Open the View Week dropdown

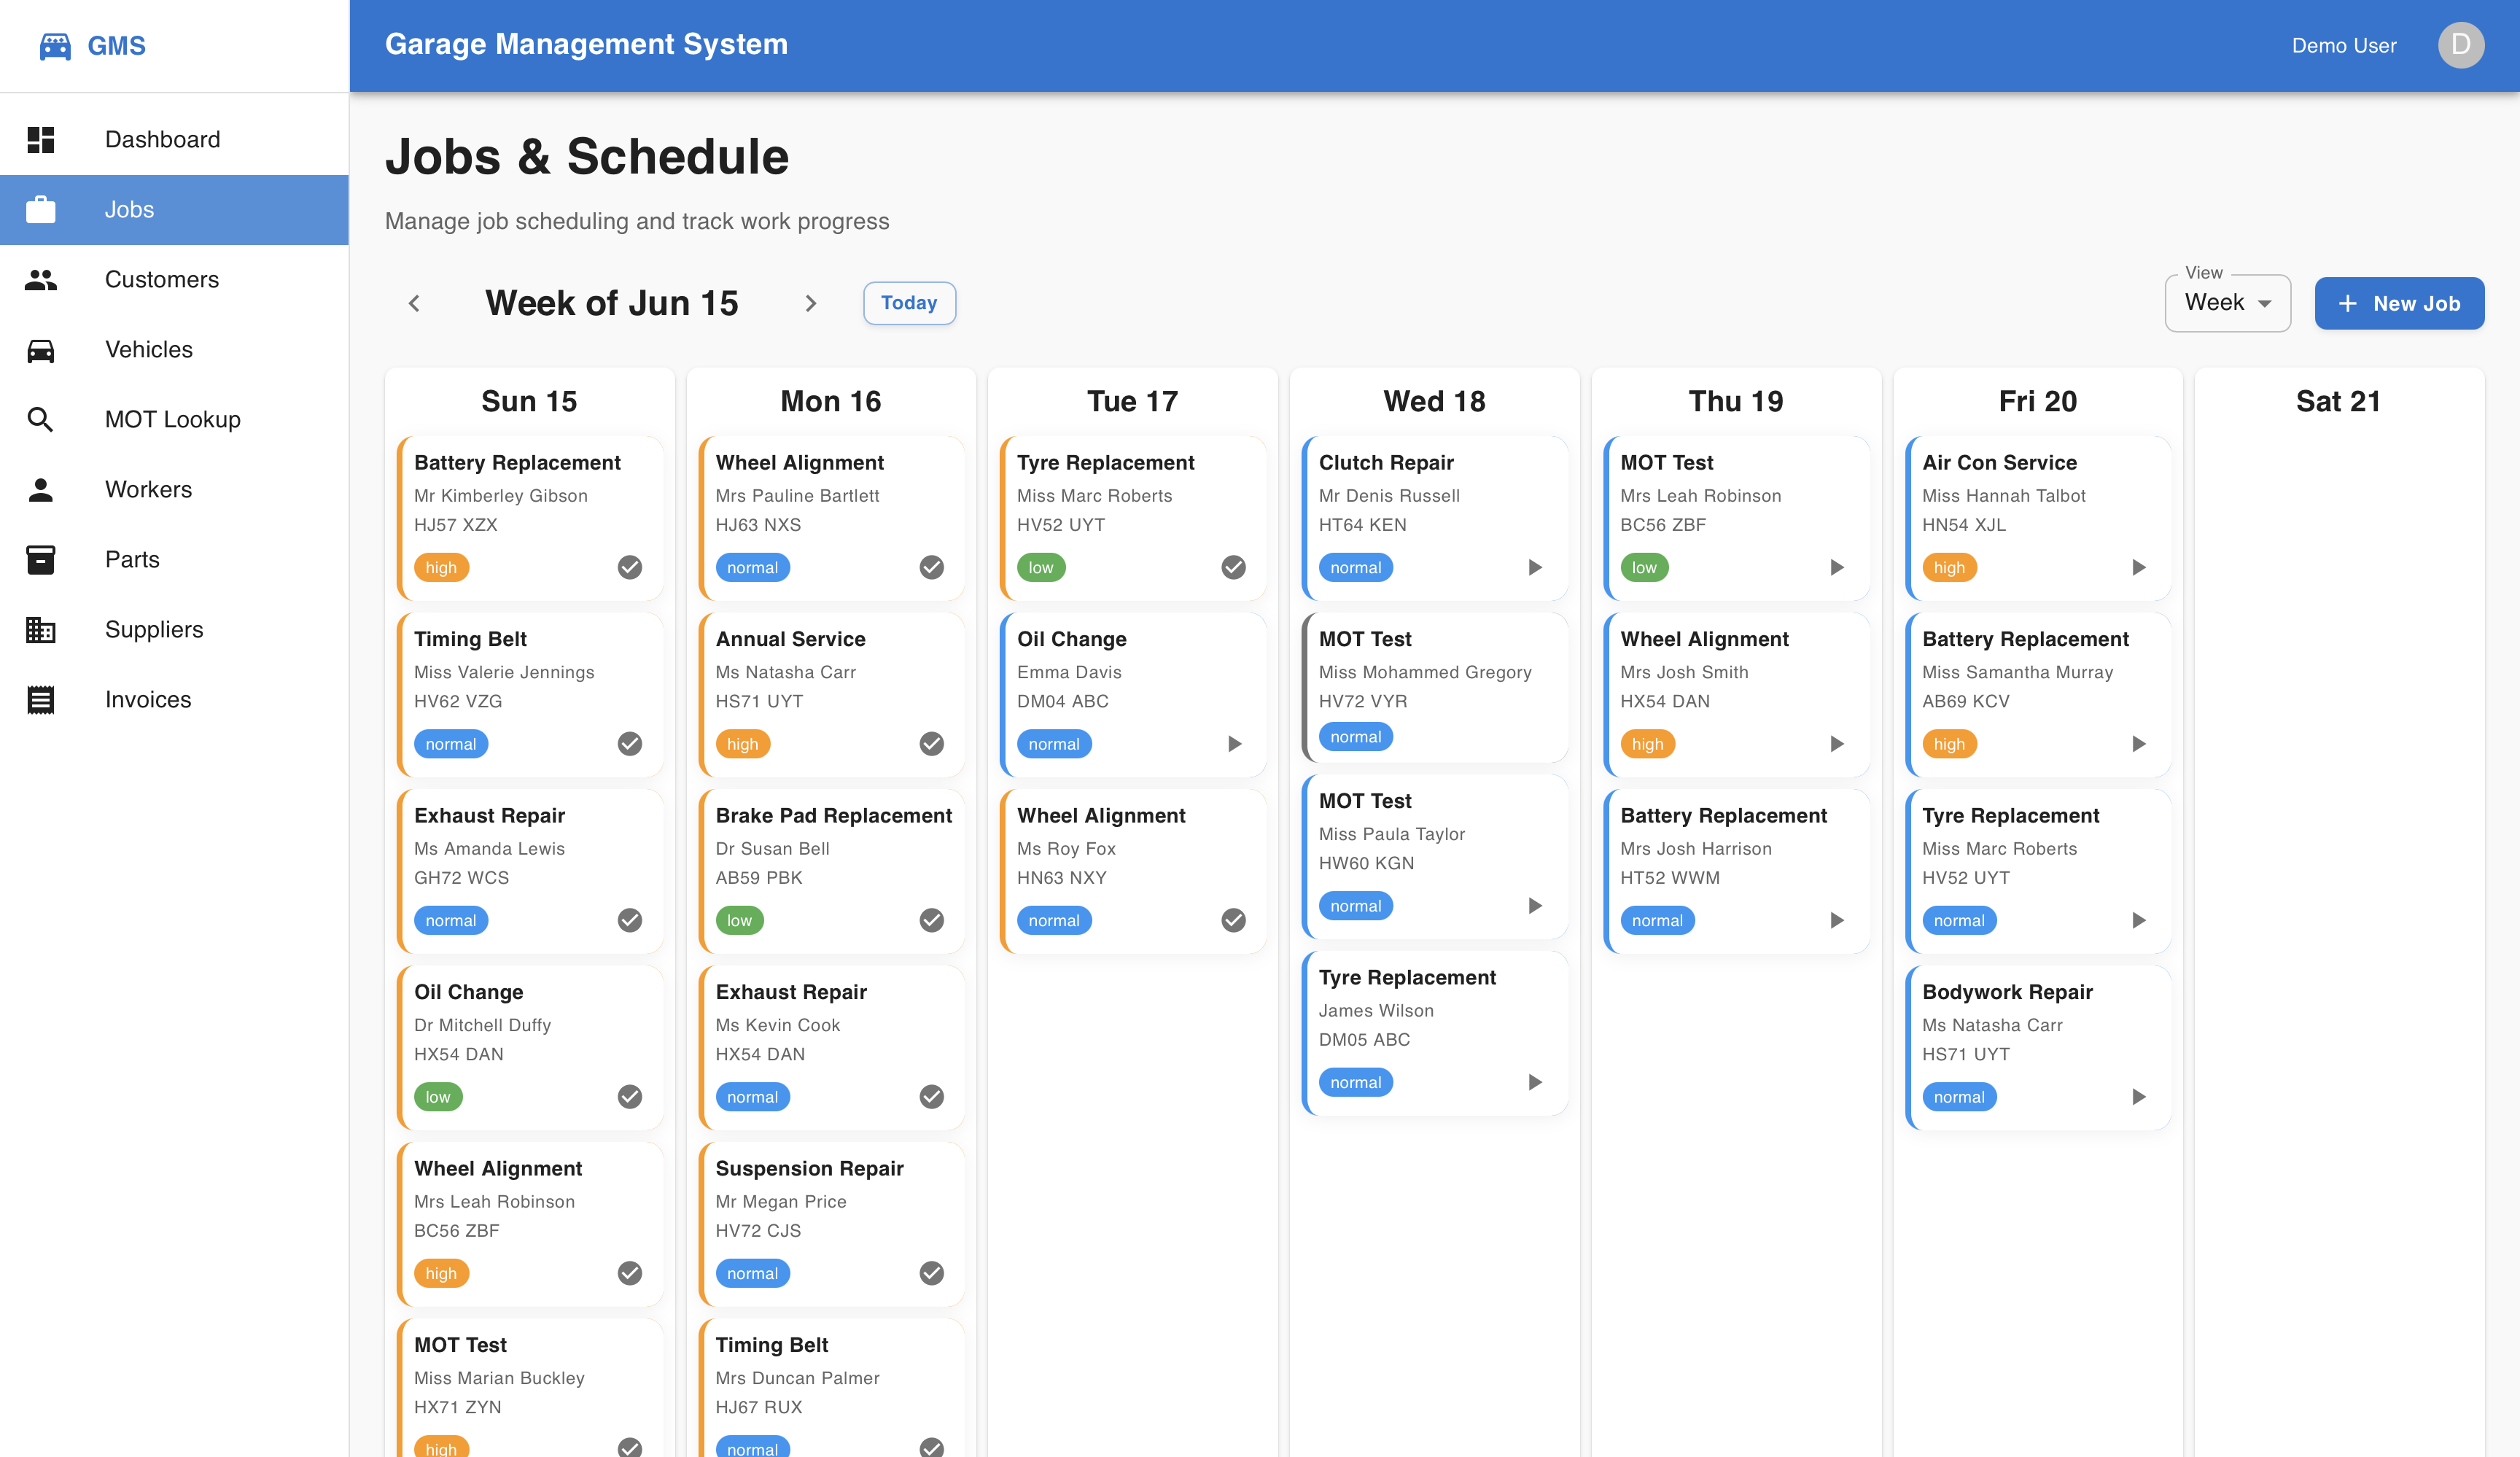click(2227, 302)
